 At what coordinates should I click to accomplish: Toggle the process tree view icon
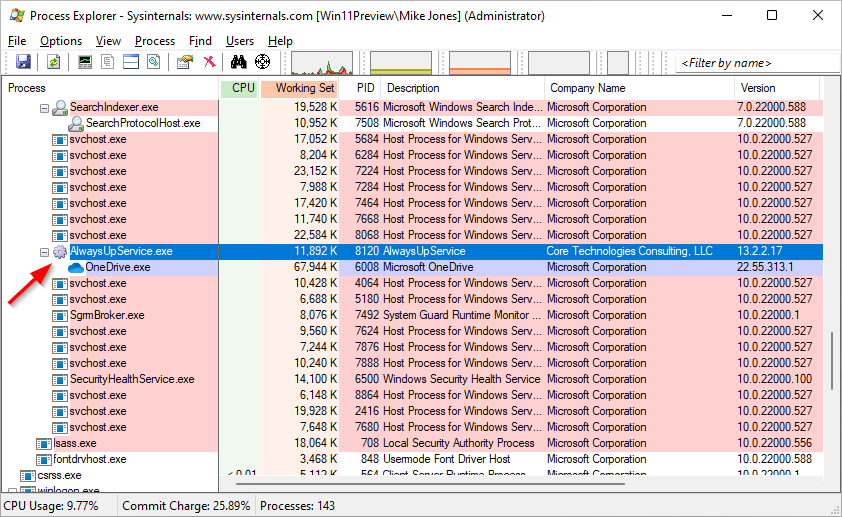coord(107,62)
